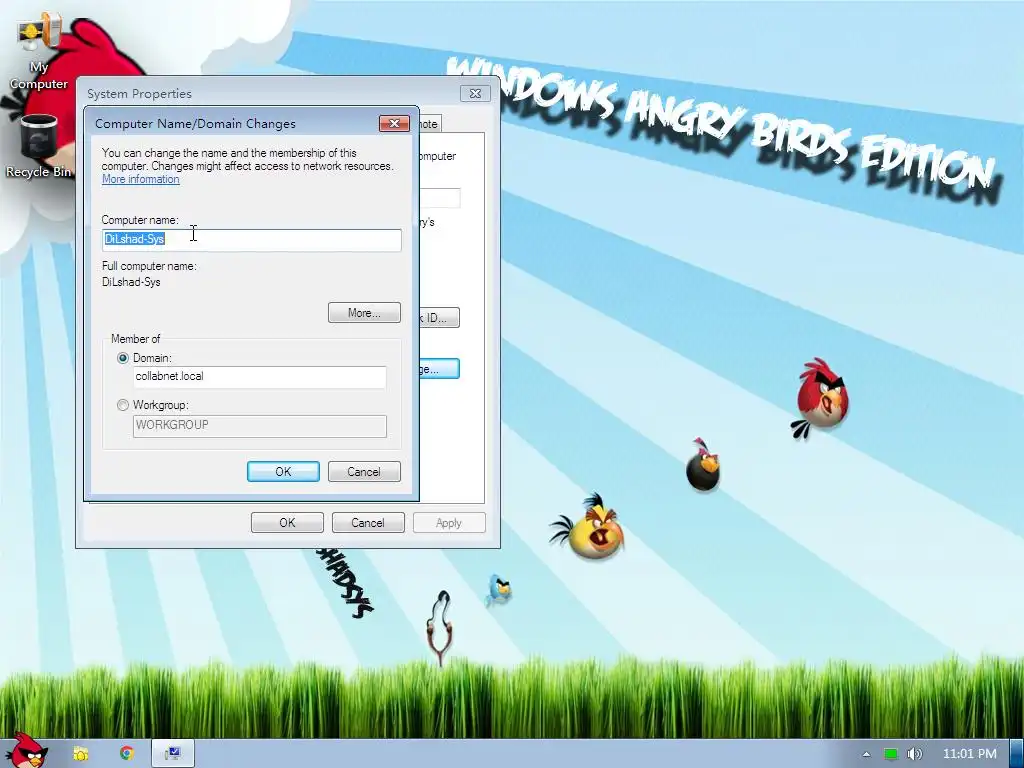Cancel the Computer Name/Domain Changes dialog

point(364,472)
